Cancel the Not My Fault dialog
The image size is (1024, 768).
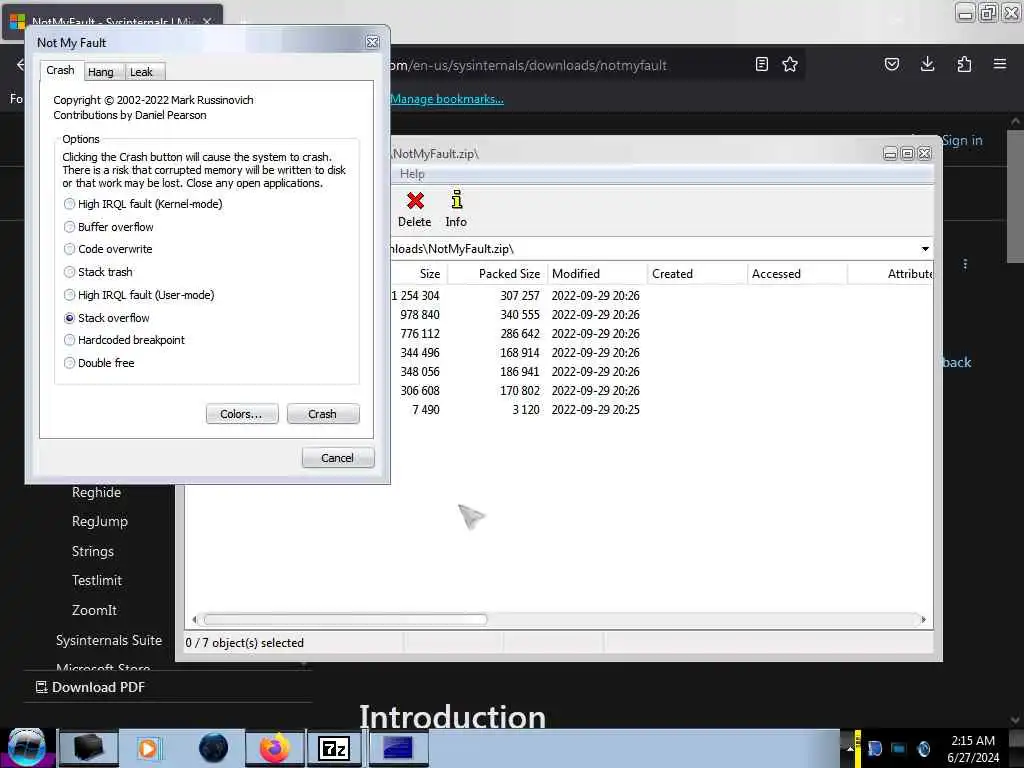338,458
